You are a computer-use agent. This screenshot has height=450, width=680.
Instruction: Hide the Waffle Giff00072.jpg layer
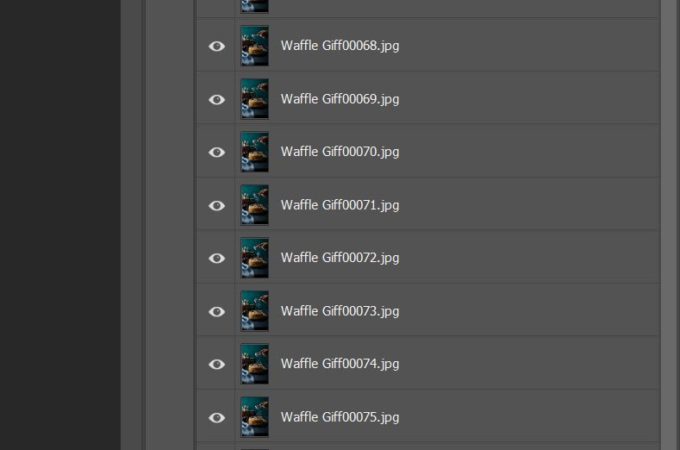point(217,258)
